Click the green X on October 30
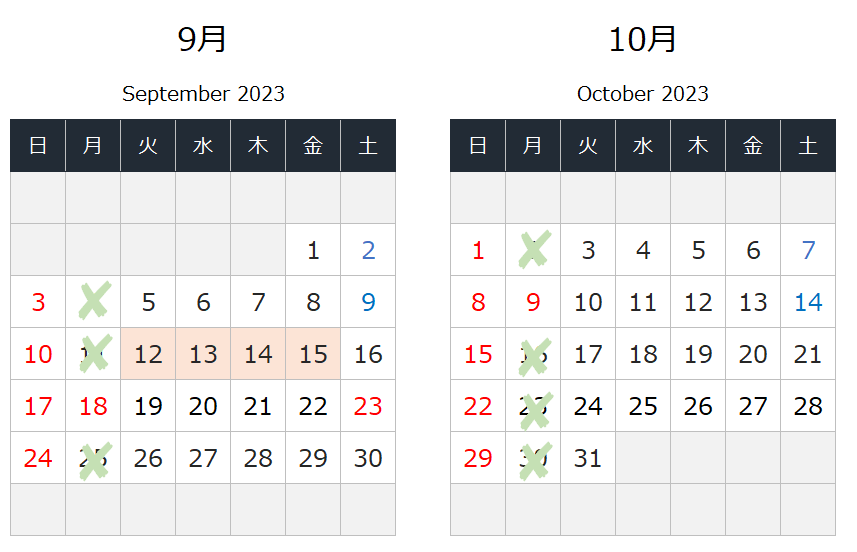 pos(535,461)
